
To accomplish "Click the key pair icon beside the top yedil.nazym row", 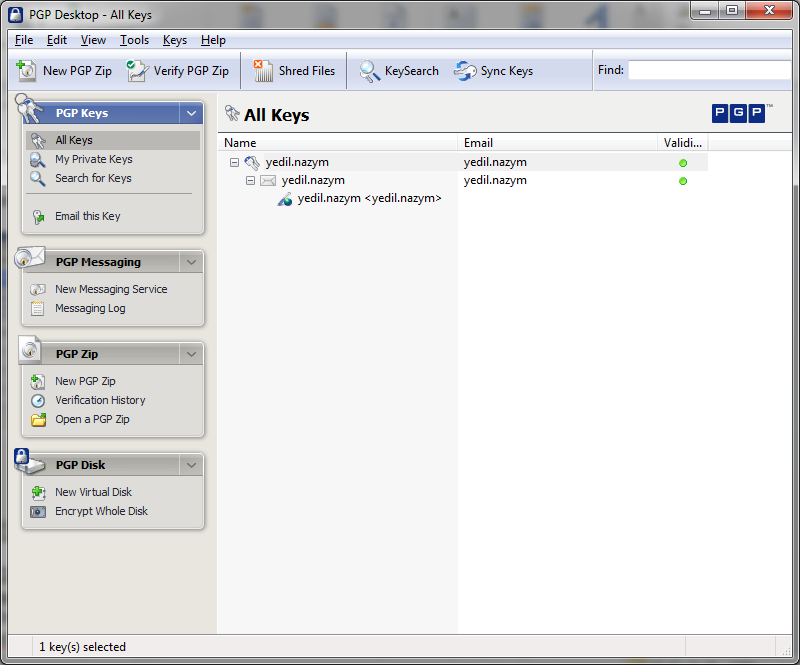I will pos(252,163).
